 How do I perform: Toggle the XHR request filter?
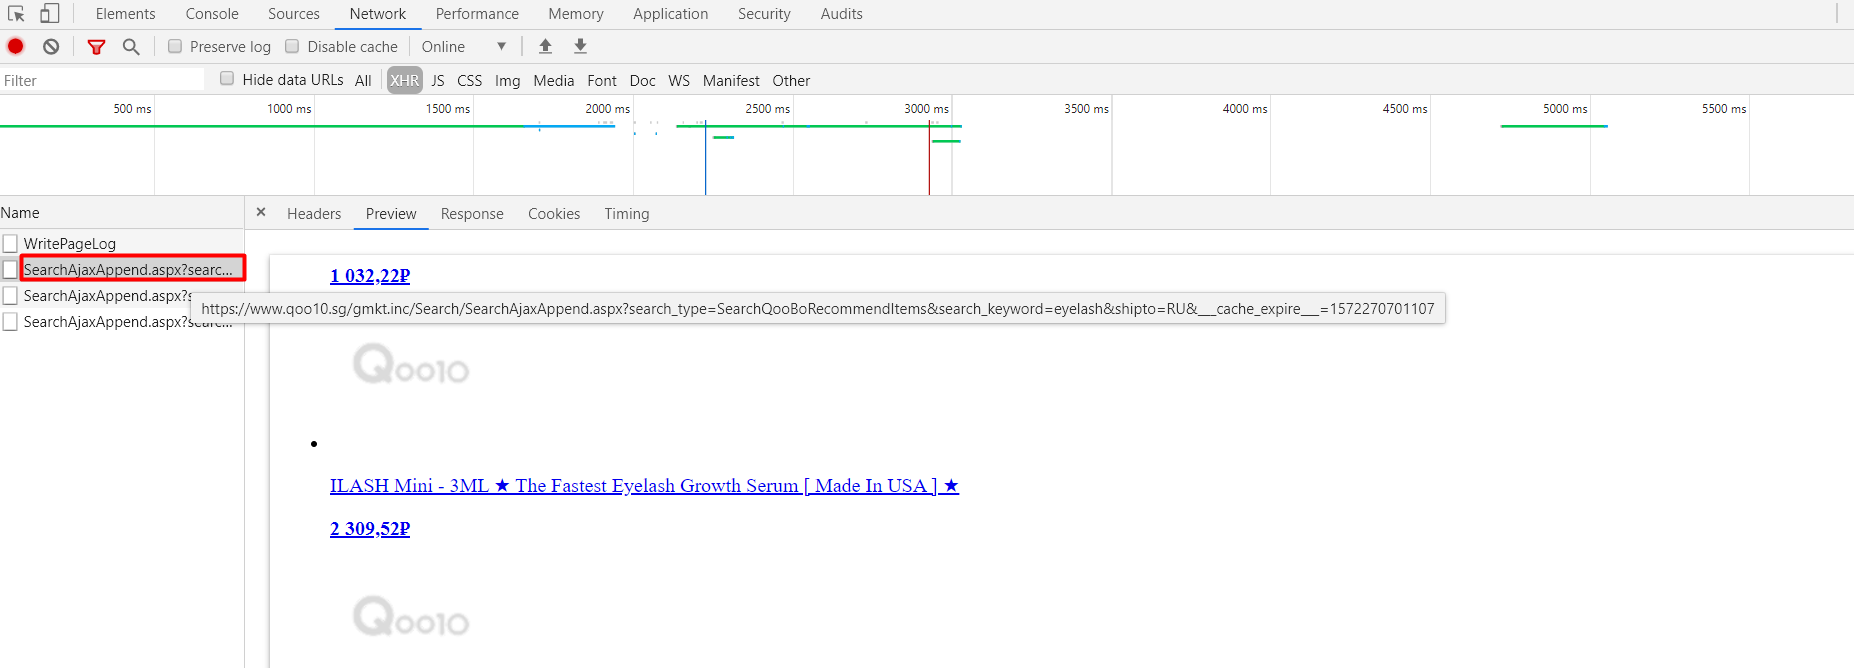click(x=405, y=80)
